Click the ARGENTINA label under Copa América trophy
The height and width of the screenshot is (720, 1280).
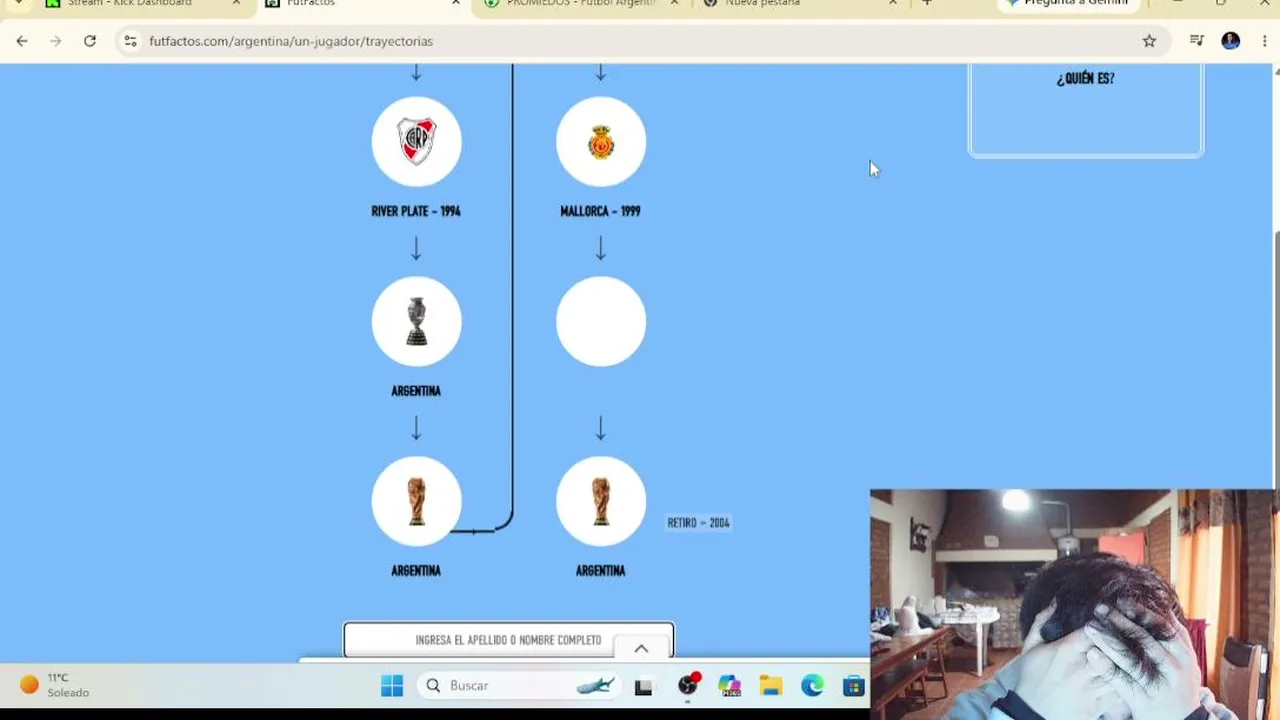click(416, 391)
